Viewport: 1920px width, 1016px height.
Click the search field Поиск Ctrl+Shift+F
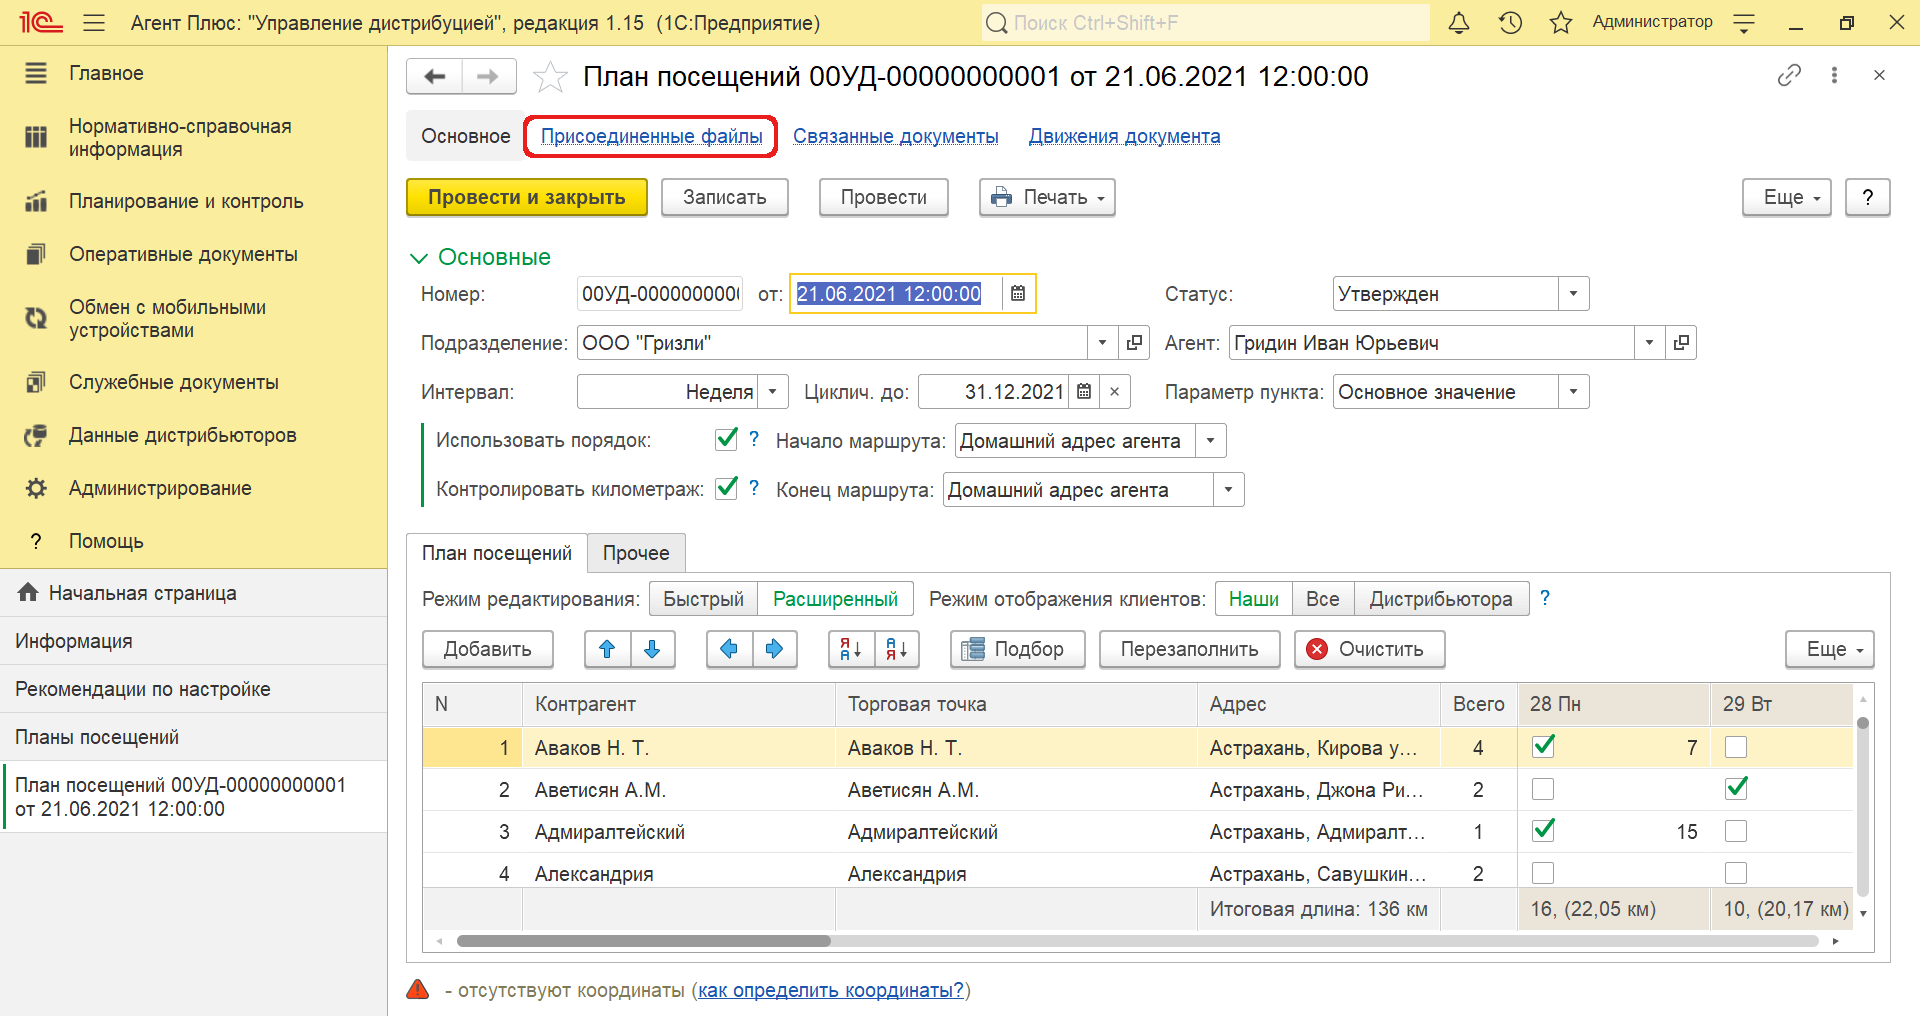pos(1205,22)
